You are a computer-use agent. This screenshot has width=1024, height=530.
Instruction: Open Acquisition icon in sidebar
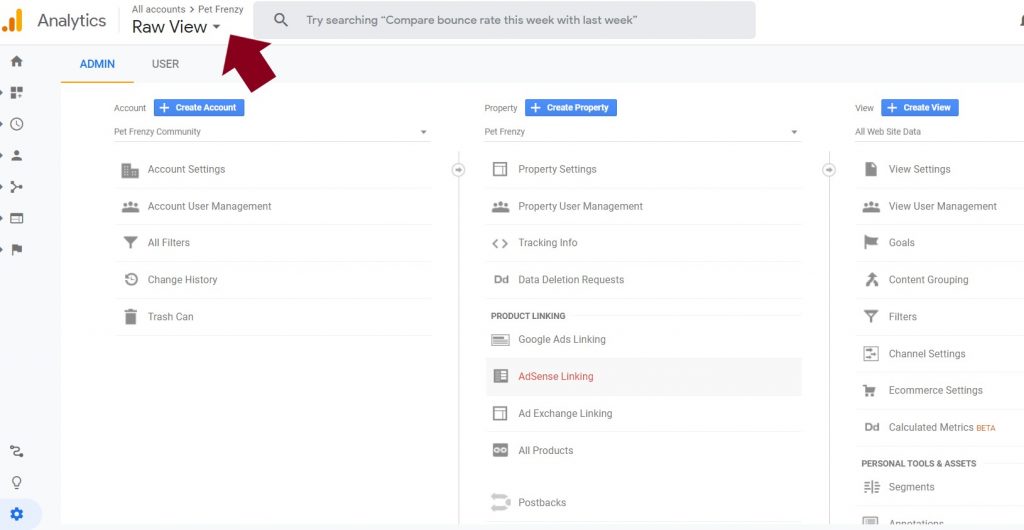(17, 187)
